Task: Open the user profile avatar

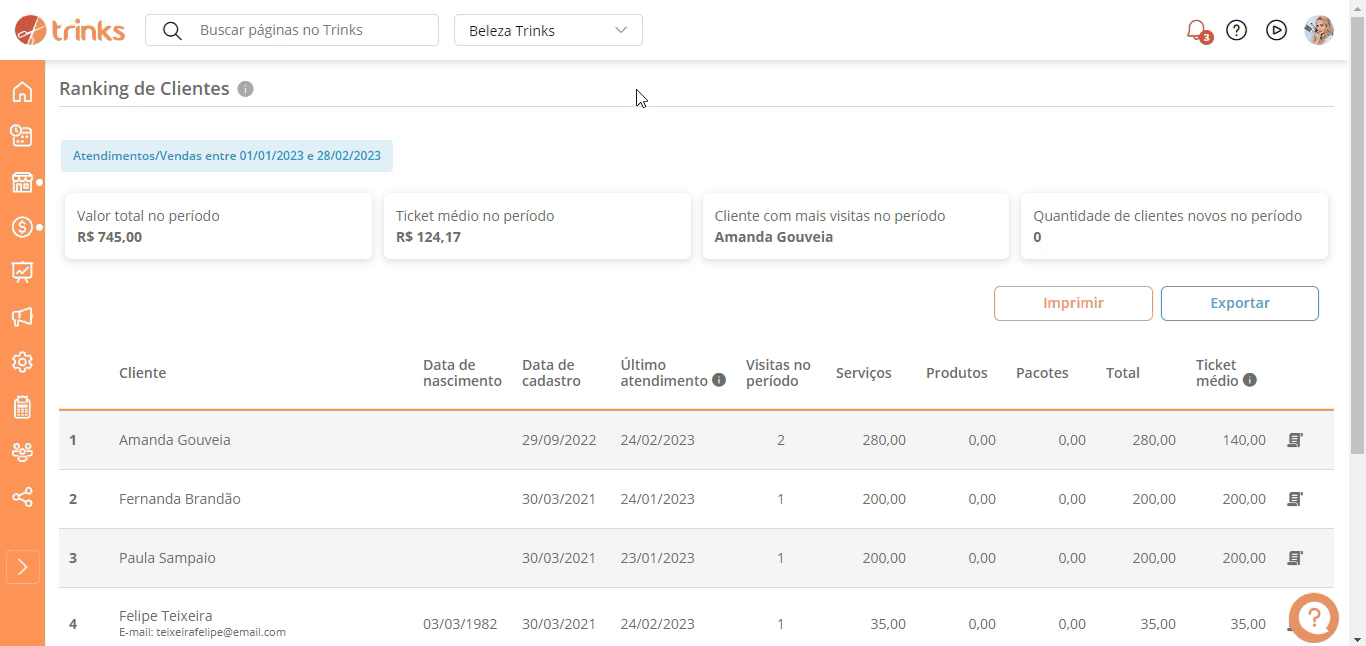Action: click(1319, 30)
